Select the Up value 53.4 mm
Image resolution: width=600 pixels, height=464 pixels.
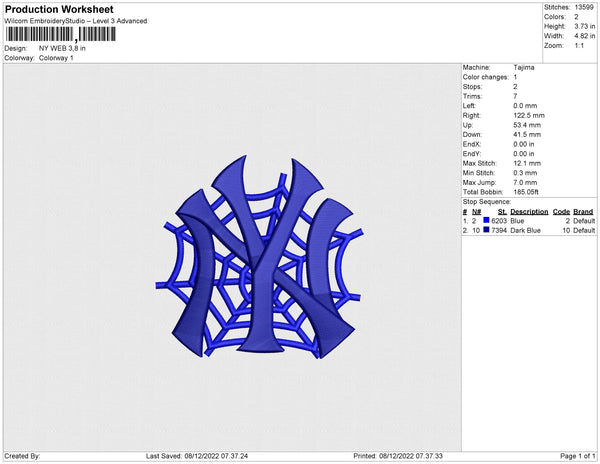coord(527,125)
